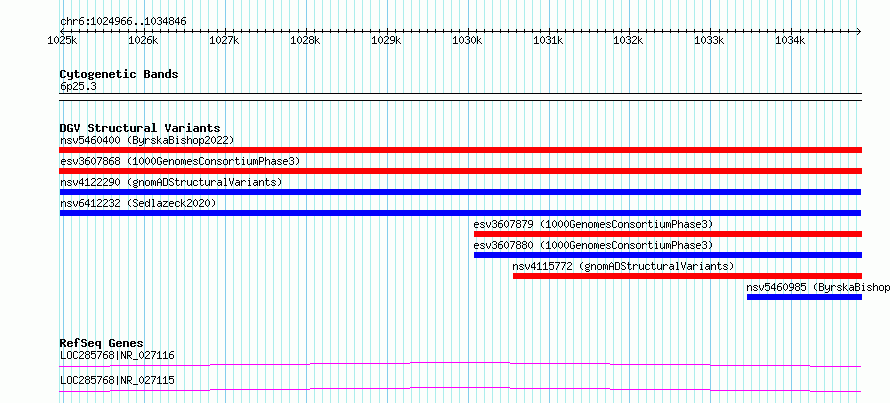The width and height of the screenshot is (890, 403).
Task: Select the esv3607880 blue variant bar
Action: [668, 255]
